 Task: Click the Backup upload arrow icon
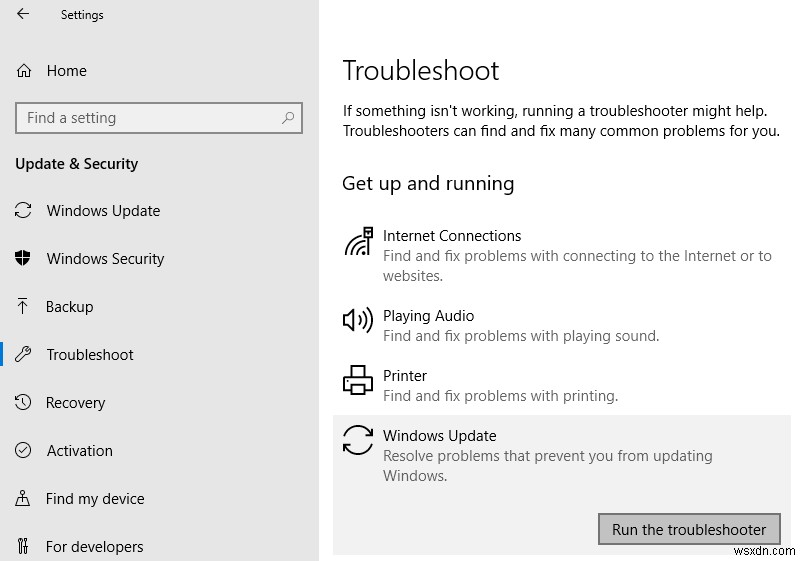click(24, 307)
